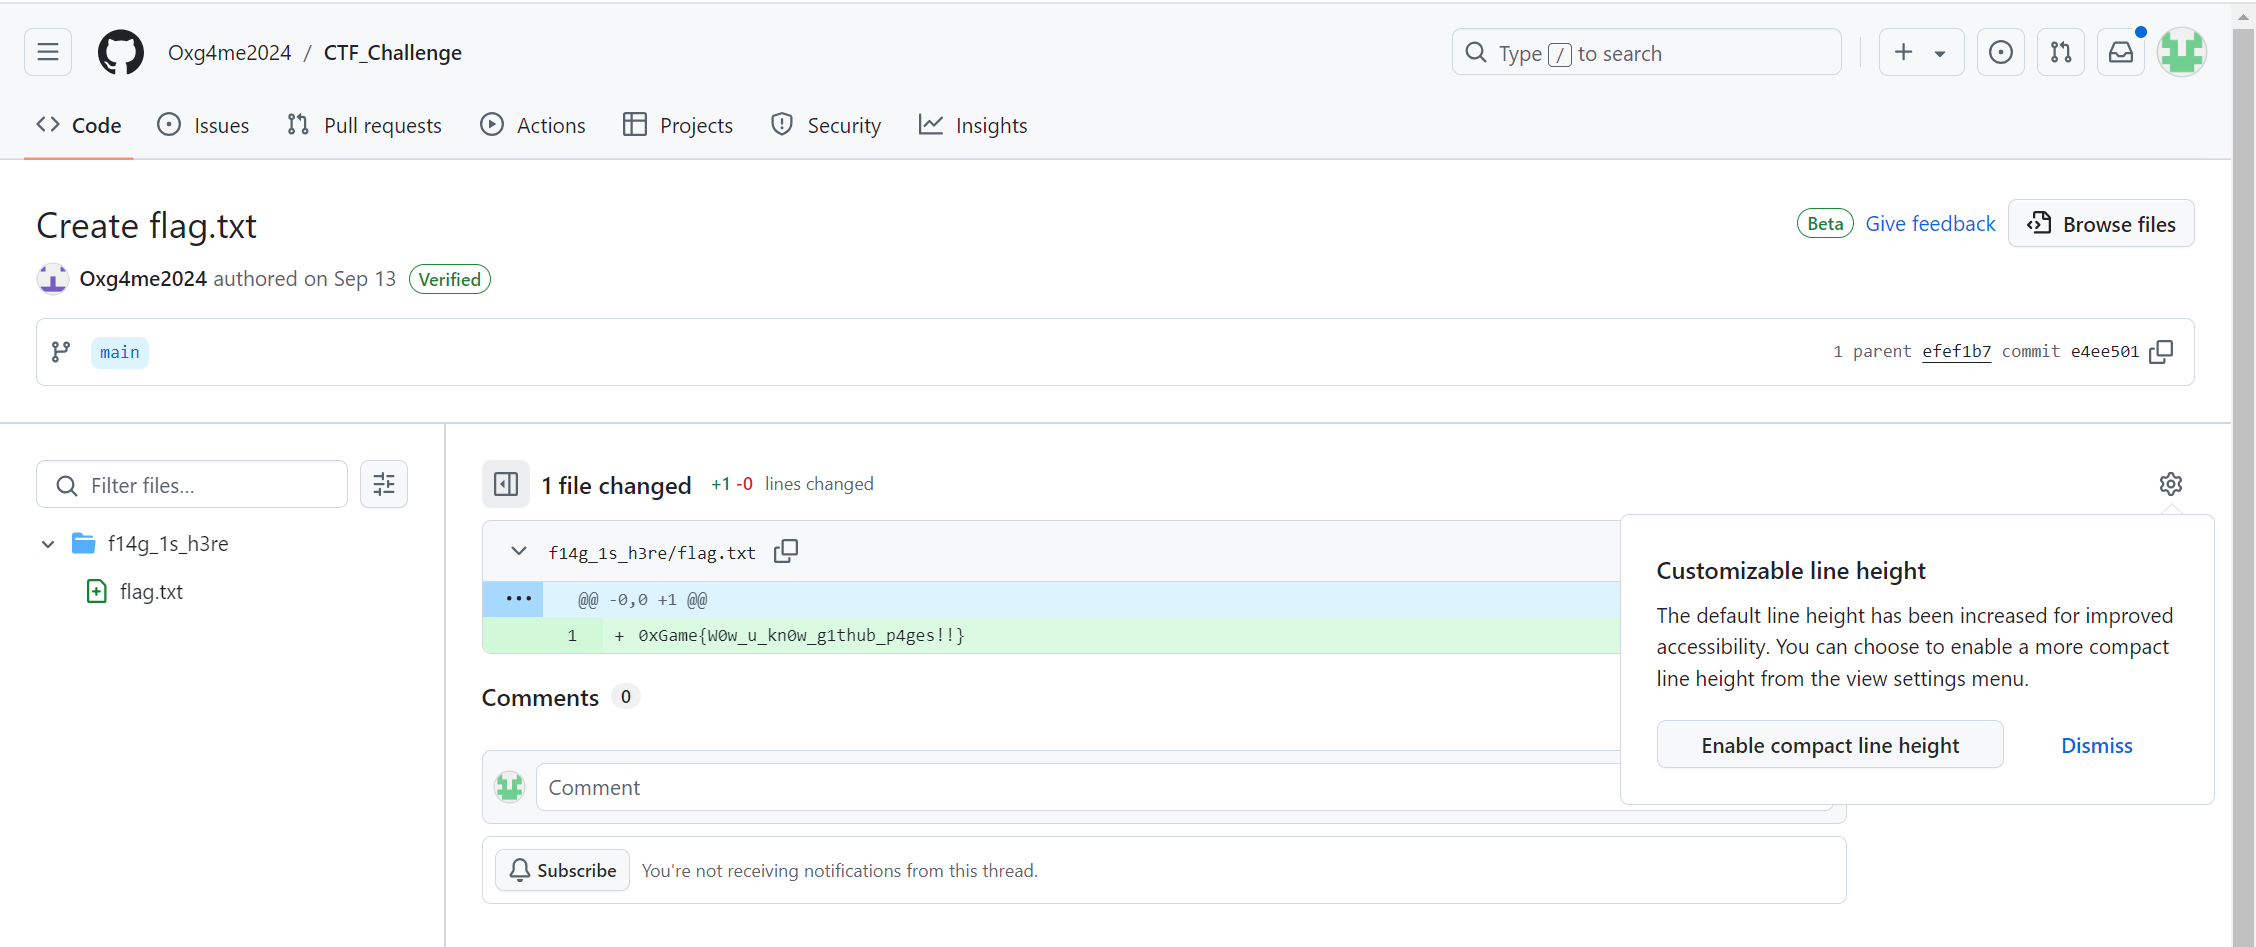Viewport: 2256px width, 947px height.
Task: Open parent commit efef1b7
Action: (1956, 351)
